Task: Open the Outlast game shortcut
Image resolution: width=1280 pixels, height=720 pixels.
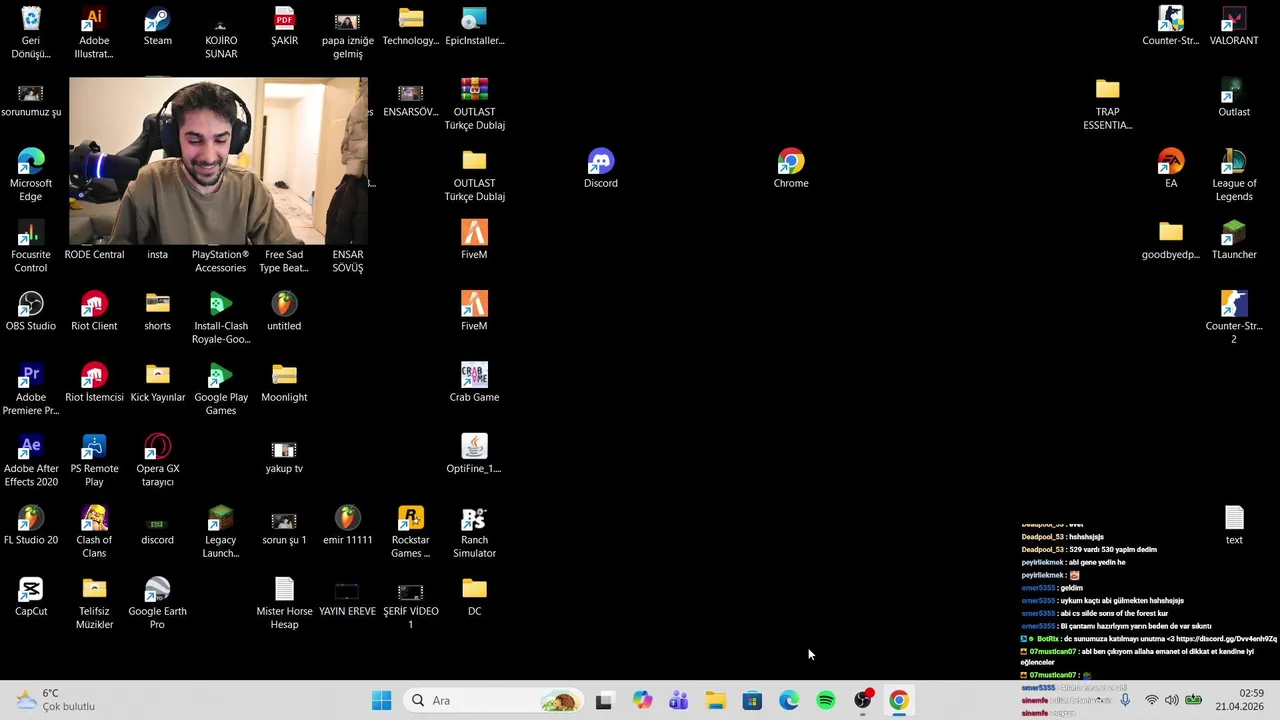Action: click(1234, 97)
